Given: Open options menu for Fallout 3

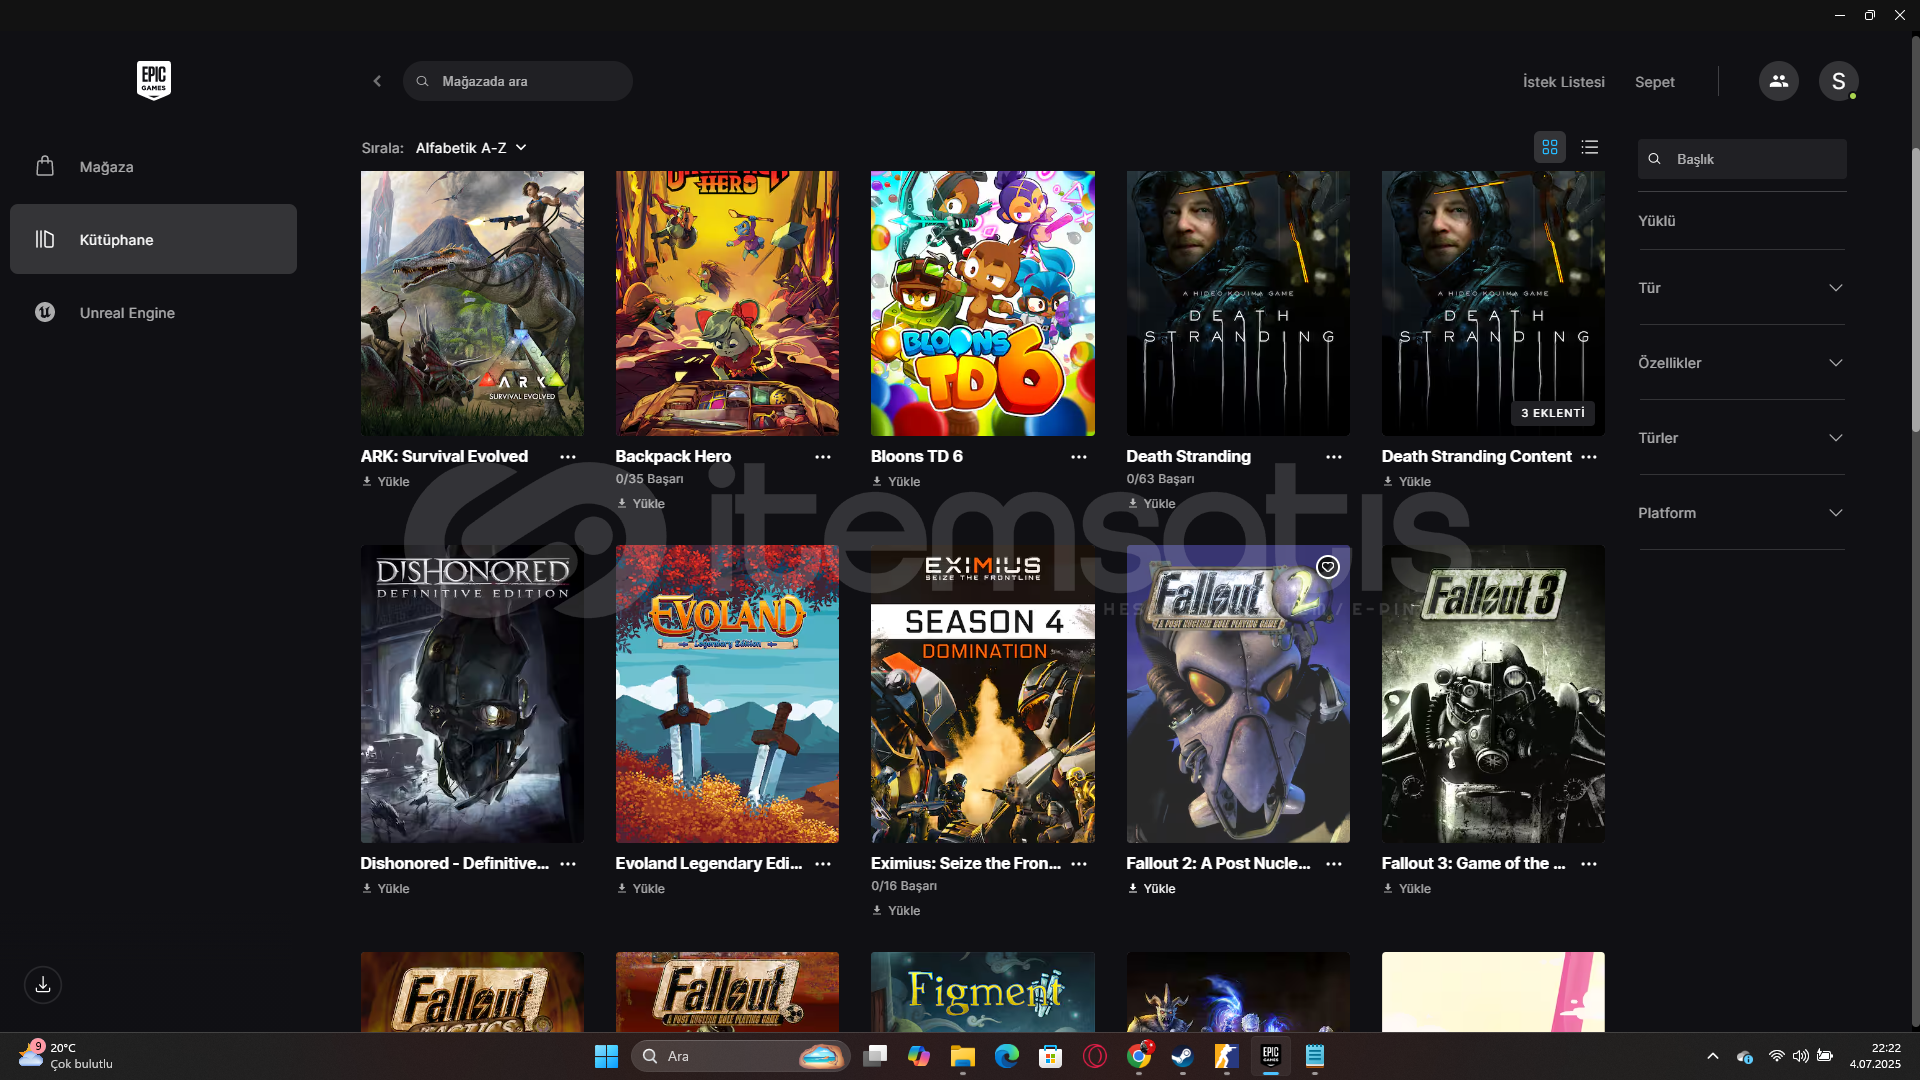Looking at the screenshot, I should [1589, 864].
